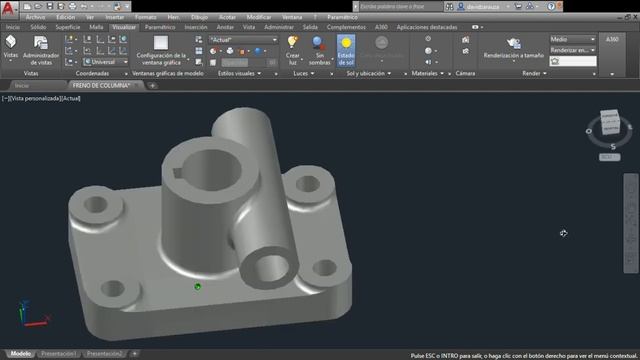The image size is (640, 360).
Task: Expand the Render panel
Action: point(534,73)
